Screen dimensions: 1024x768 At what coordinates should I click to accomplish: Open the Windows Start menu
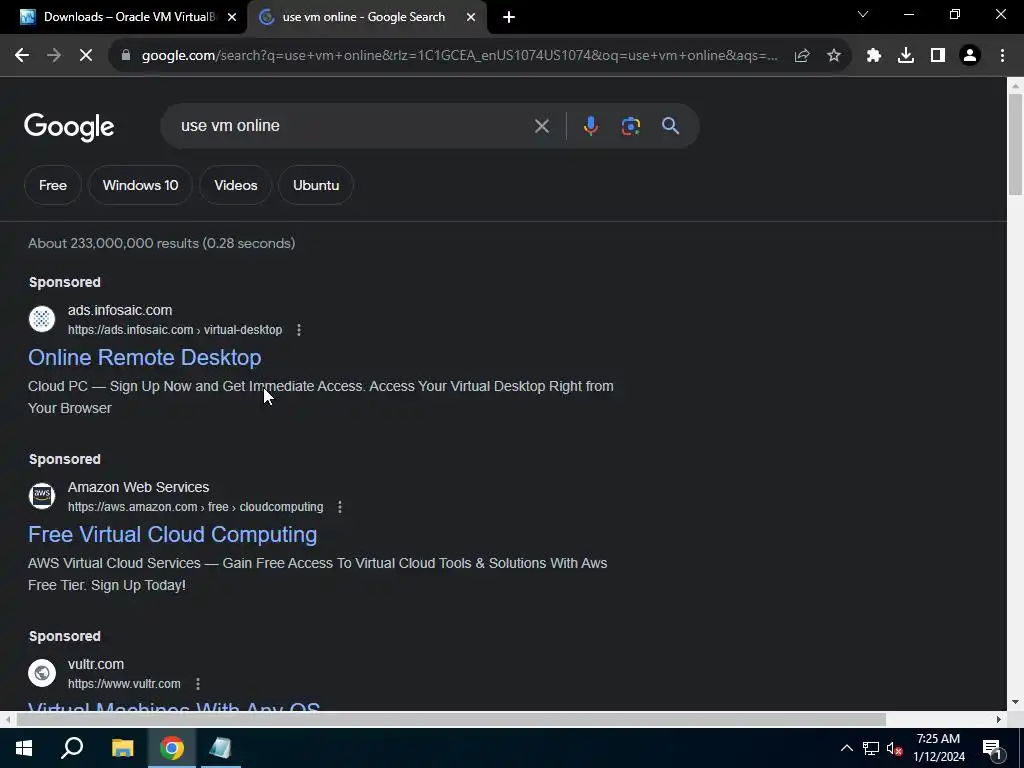coord(24,748)
